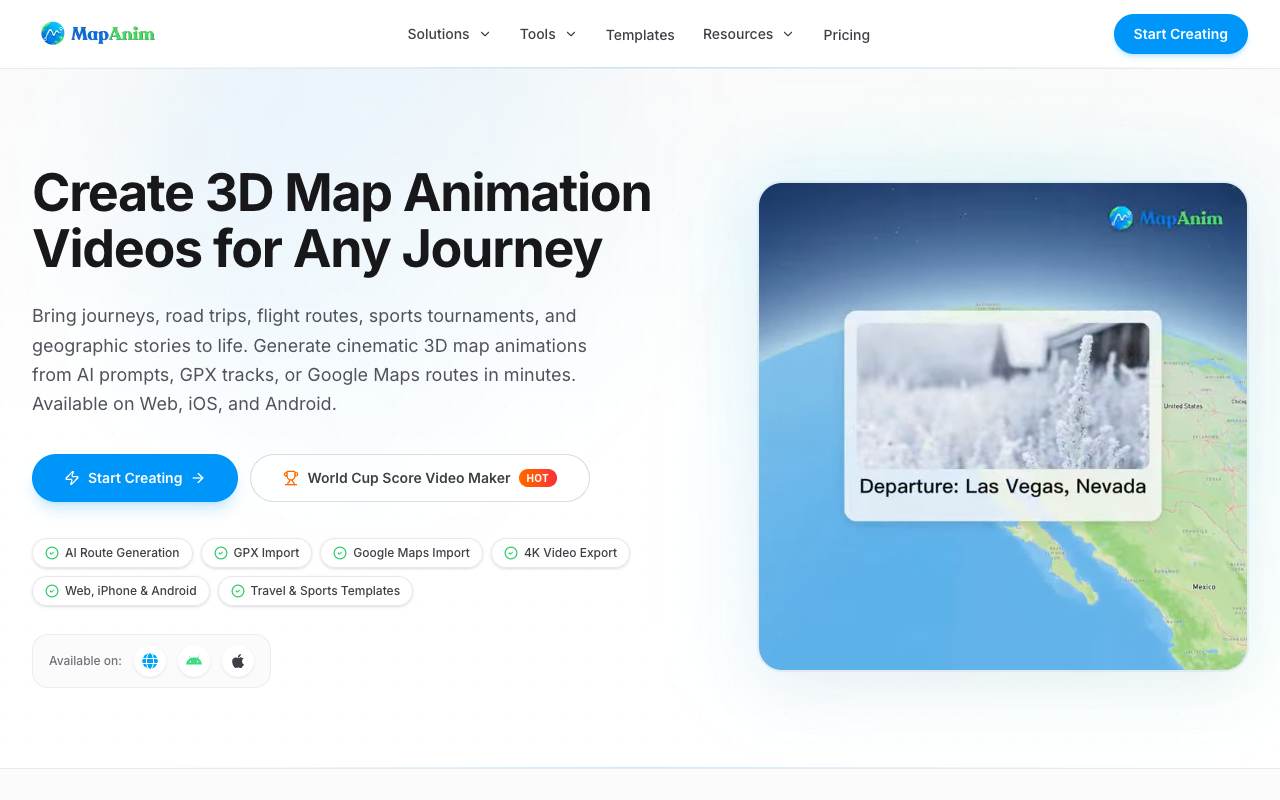
Task: Go to the Templates page
Action: (640, 35)
